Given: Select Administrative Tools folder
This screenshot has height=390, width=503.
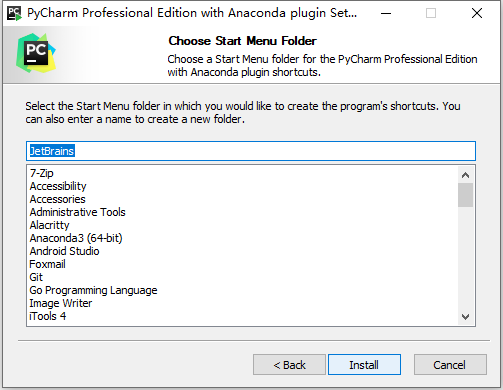Looking at the screenshot, I should pyautogui.click(x=78, y=212).
